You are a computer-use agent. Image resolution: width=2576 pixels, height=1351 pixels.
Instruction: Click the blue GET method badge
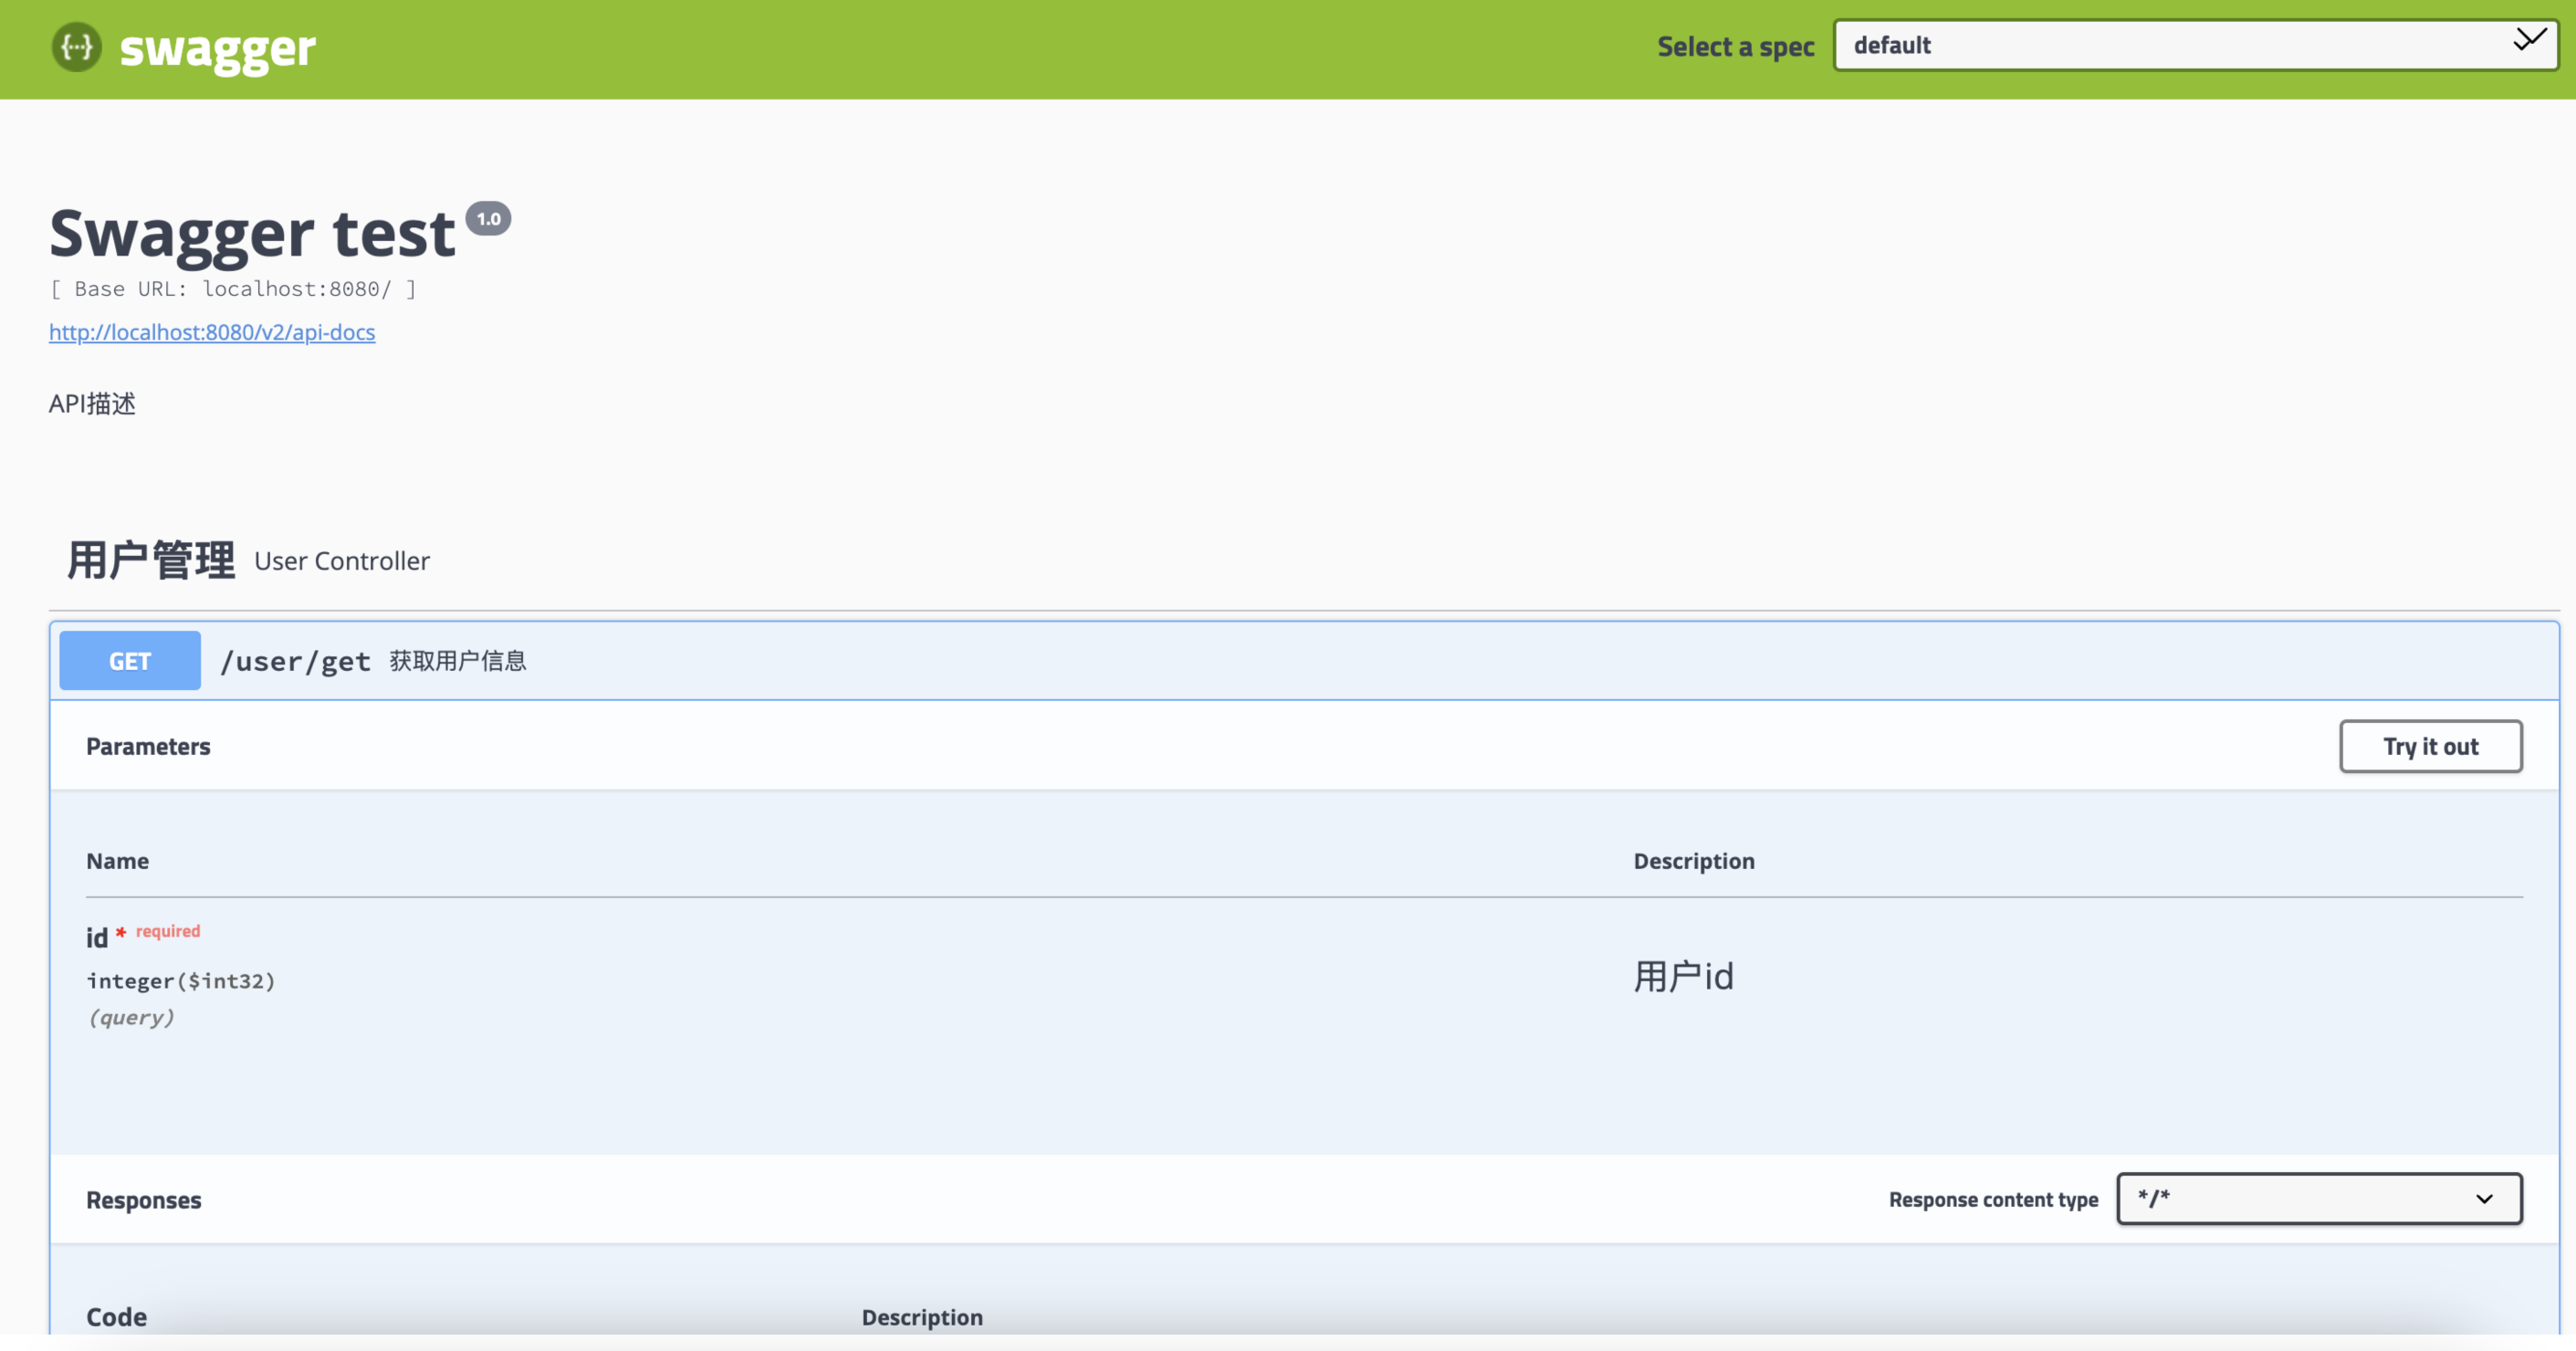(x=129, y=660)
